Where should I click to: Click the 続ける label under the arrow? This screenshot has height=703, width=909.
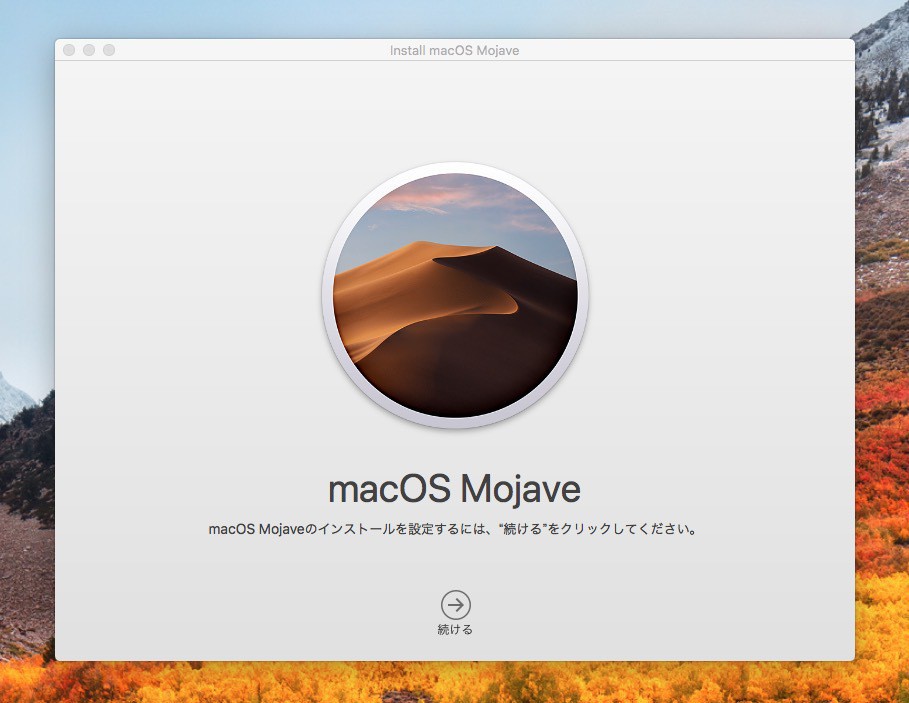click(x=455, y=629)
